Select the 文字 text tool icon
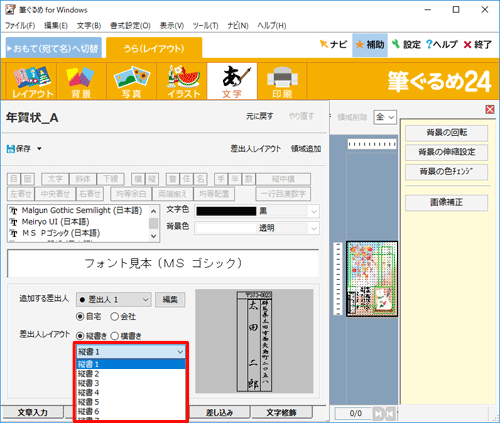The image size is (500, 423). point(232,81)
